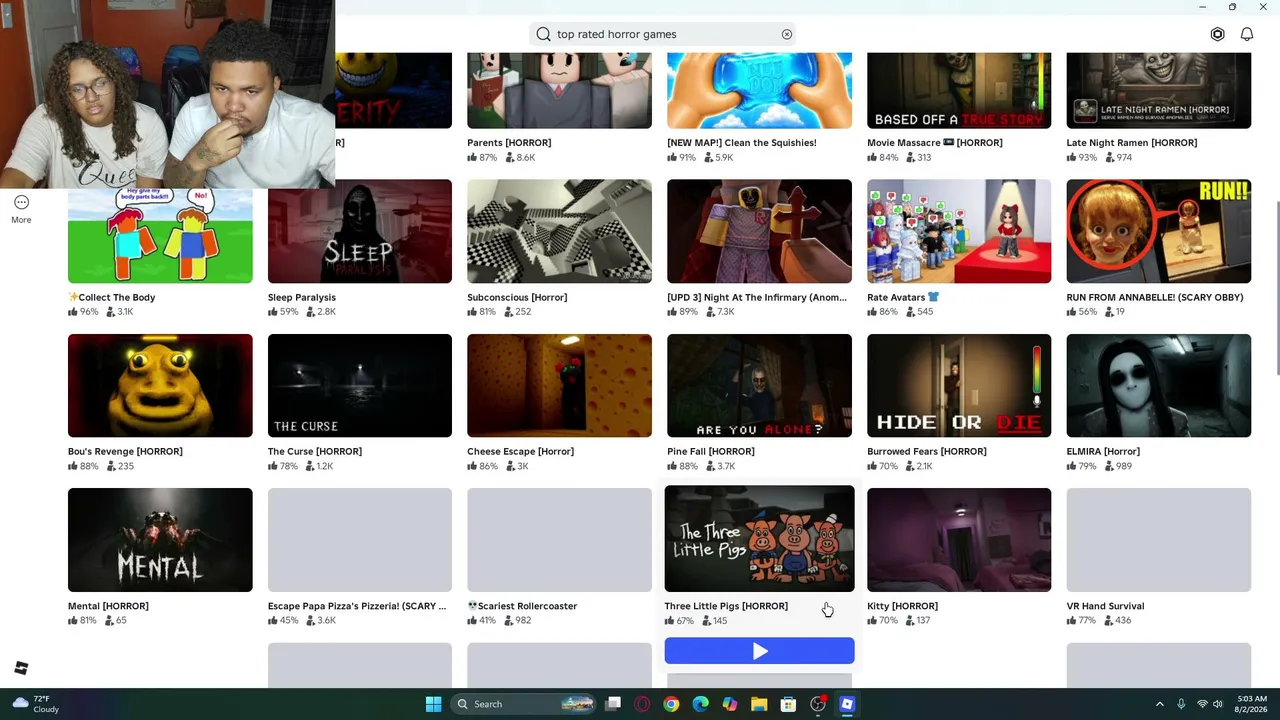Open the Scariest Rollercoaster placeholder thumbnail
This screenshot has width=1280, height=720.
tap(559, 540)
